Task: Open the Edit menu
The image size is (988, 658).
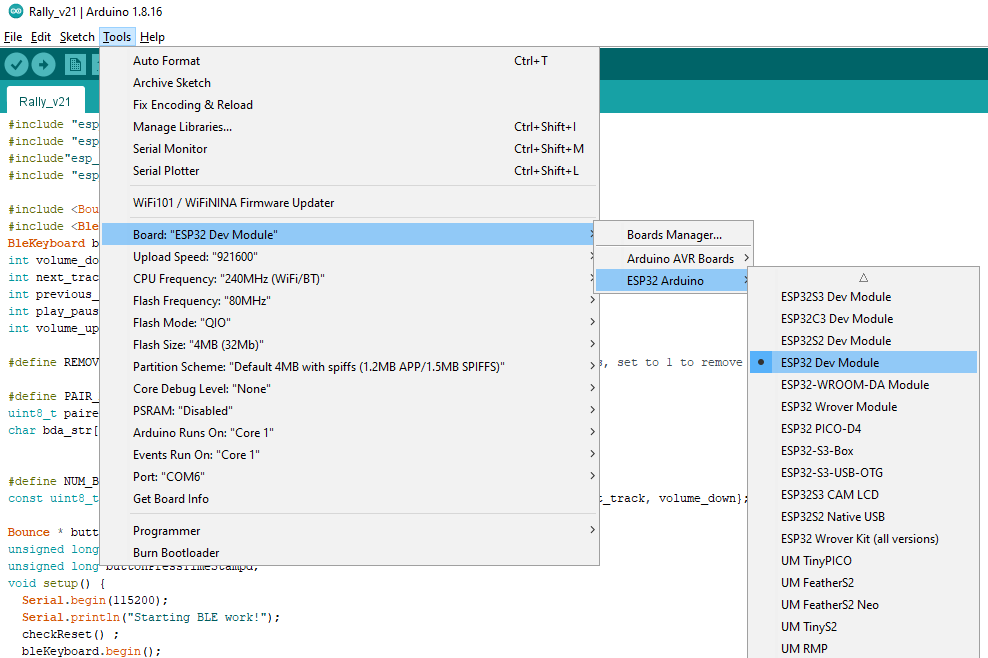Action: [40, 37]
